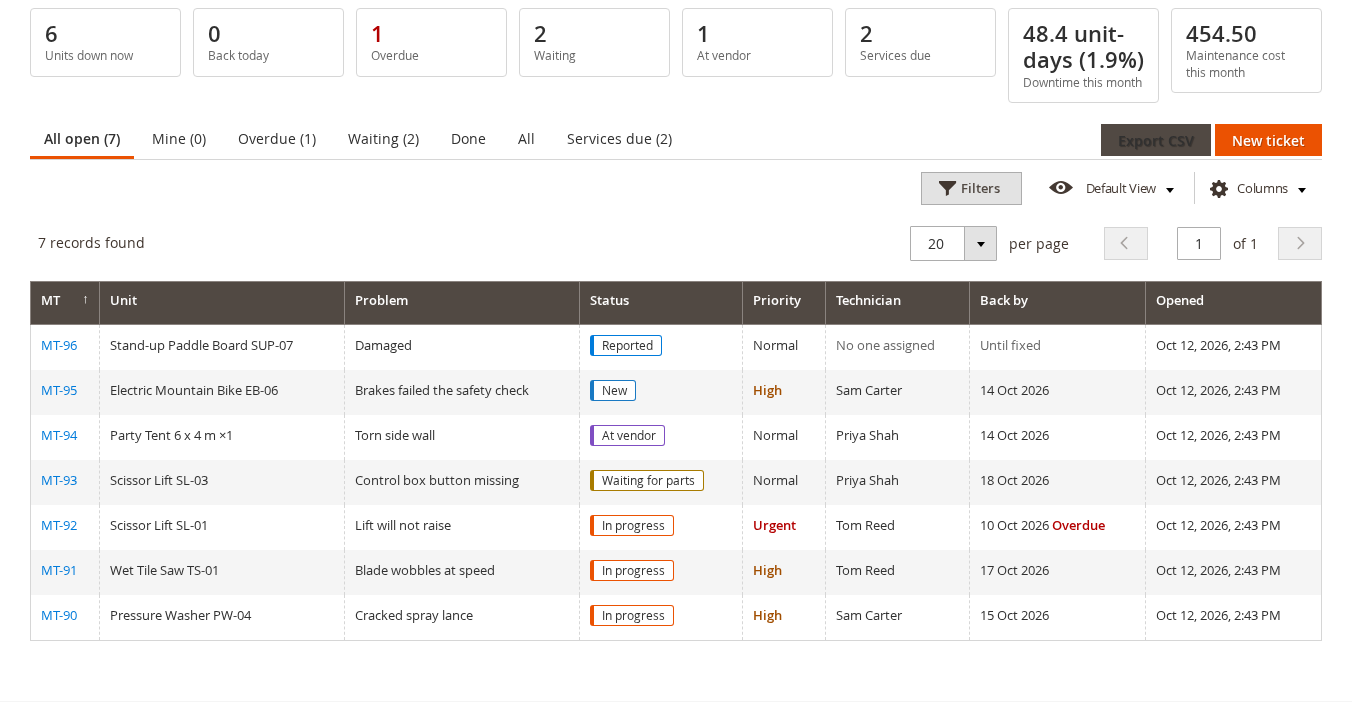This screenshot has width=1352, height=702.
Task: Click the Overdue summary card
Action: [x=431, y=42]
